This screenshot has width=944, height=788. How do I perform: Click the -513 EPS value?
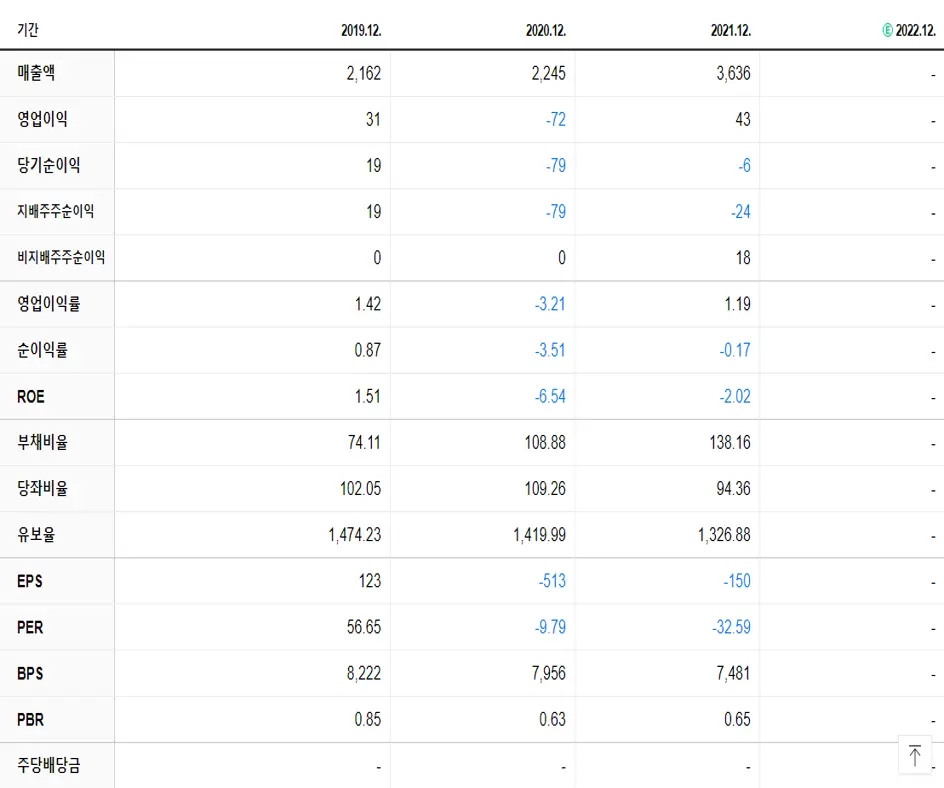pyautogui.click(x=552, y=581)
